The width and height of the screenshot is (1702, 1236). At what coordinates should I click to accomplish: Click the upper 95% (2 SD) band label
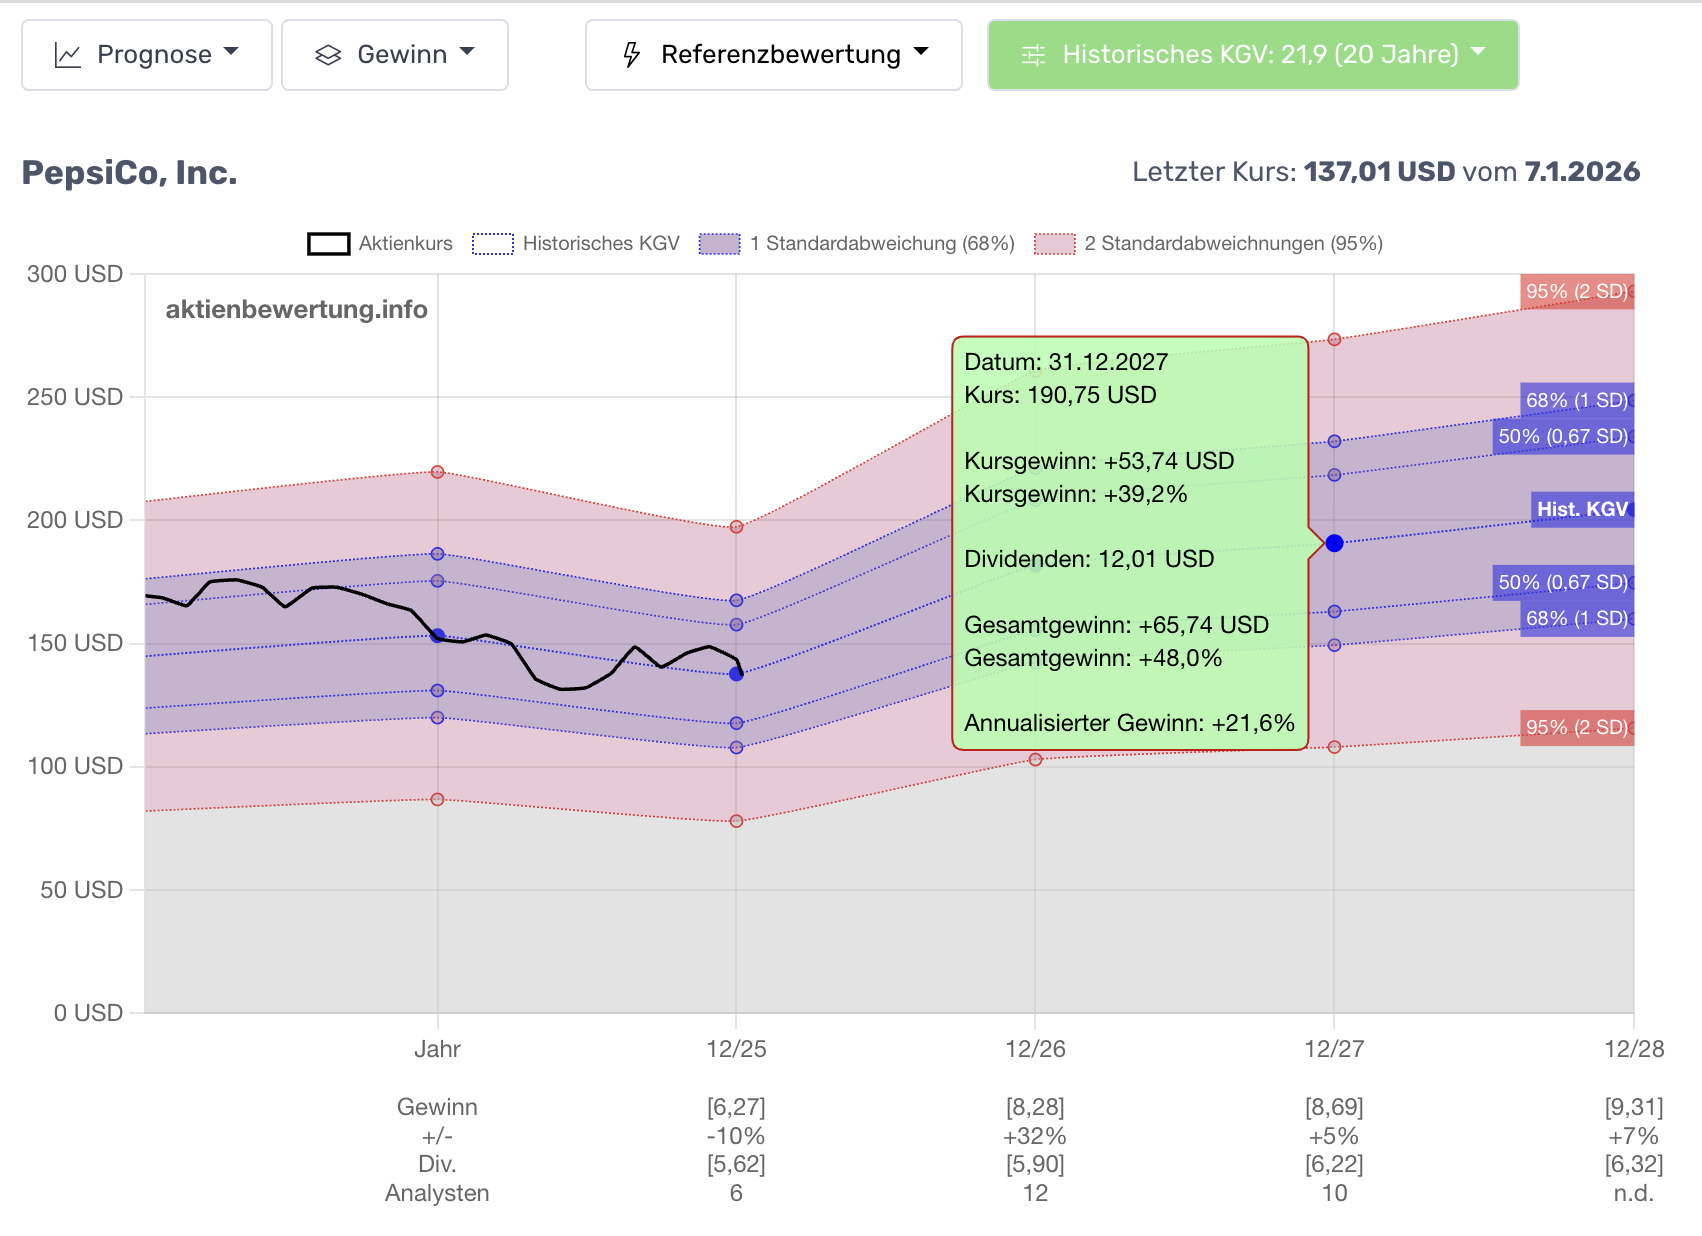[1577, 291]
